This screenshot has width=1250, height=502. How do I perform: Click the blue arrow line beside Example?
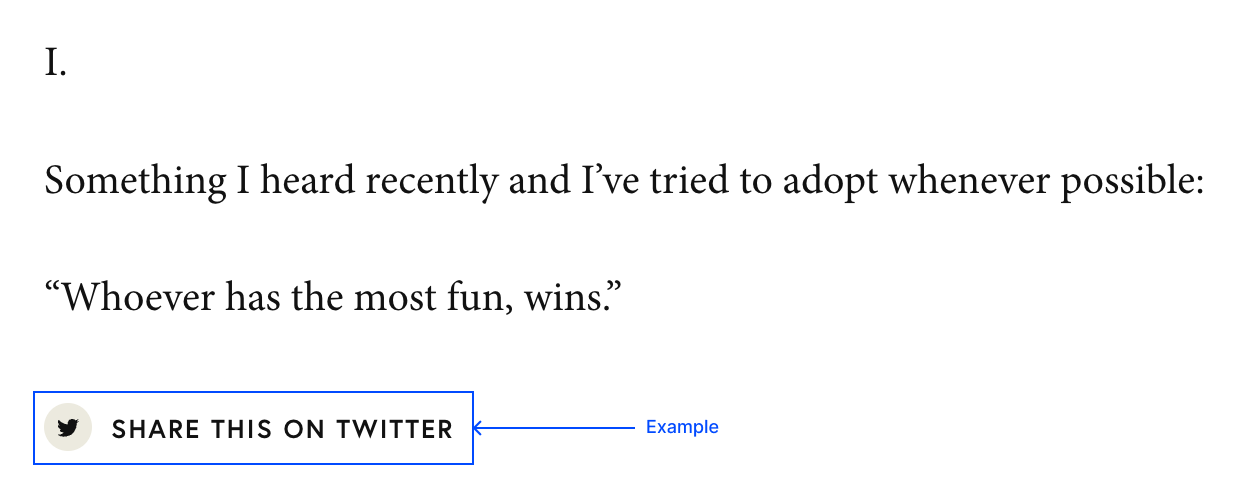pos(554,428)
